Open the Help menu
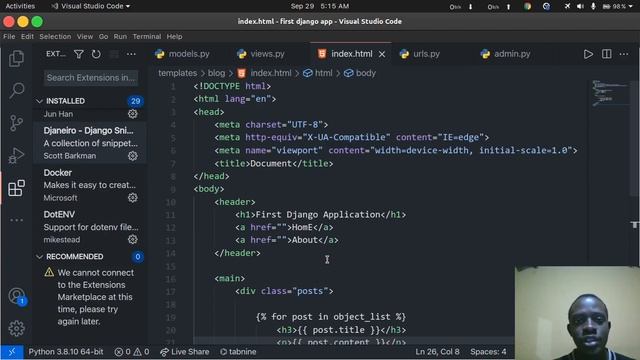The width and height of the screenshot is (640, 360). (x=174, y=37)
